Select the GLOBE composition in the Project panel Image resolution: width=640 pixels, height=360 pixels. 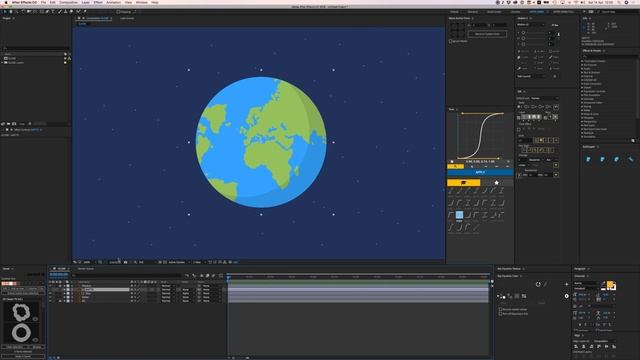tap(12, 58)
